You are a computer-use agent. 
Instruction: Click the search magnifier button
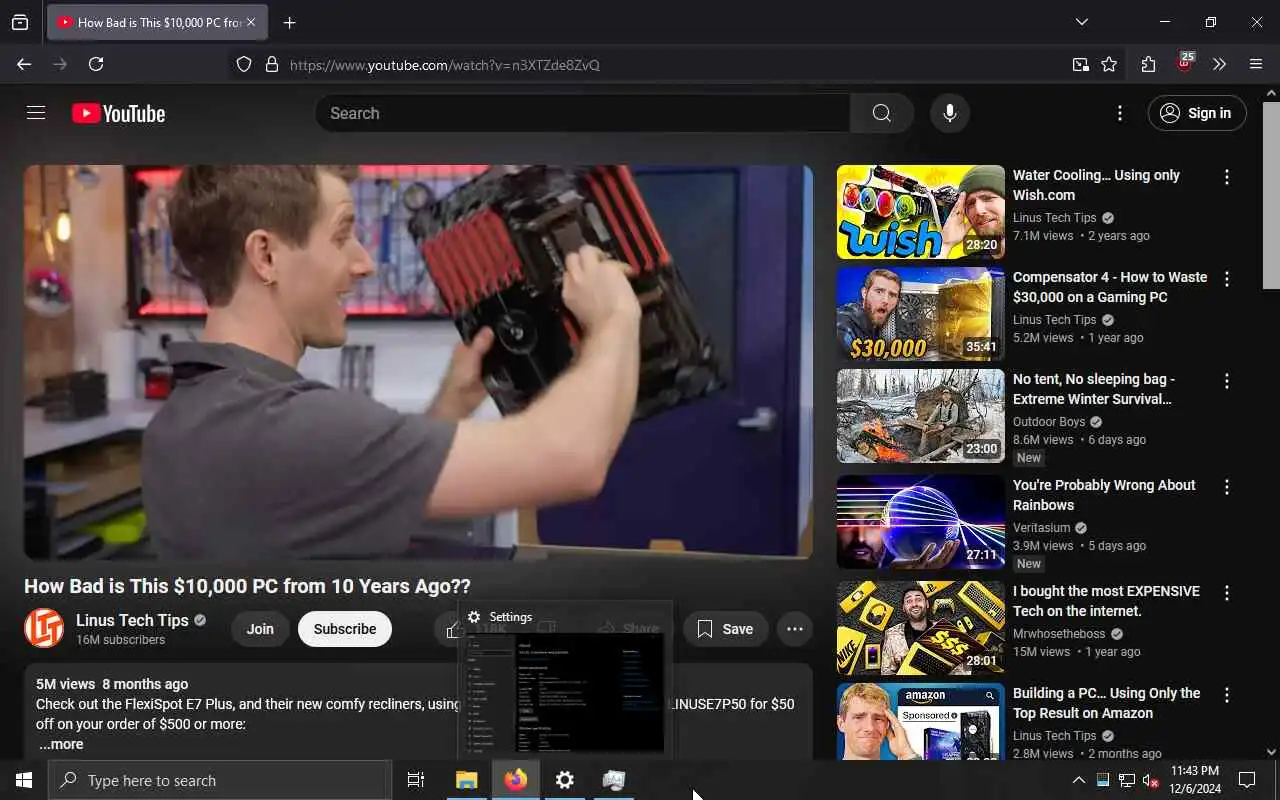881,113
